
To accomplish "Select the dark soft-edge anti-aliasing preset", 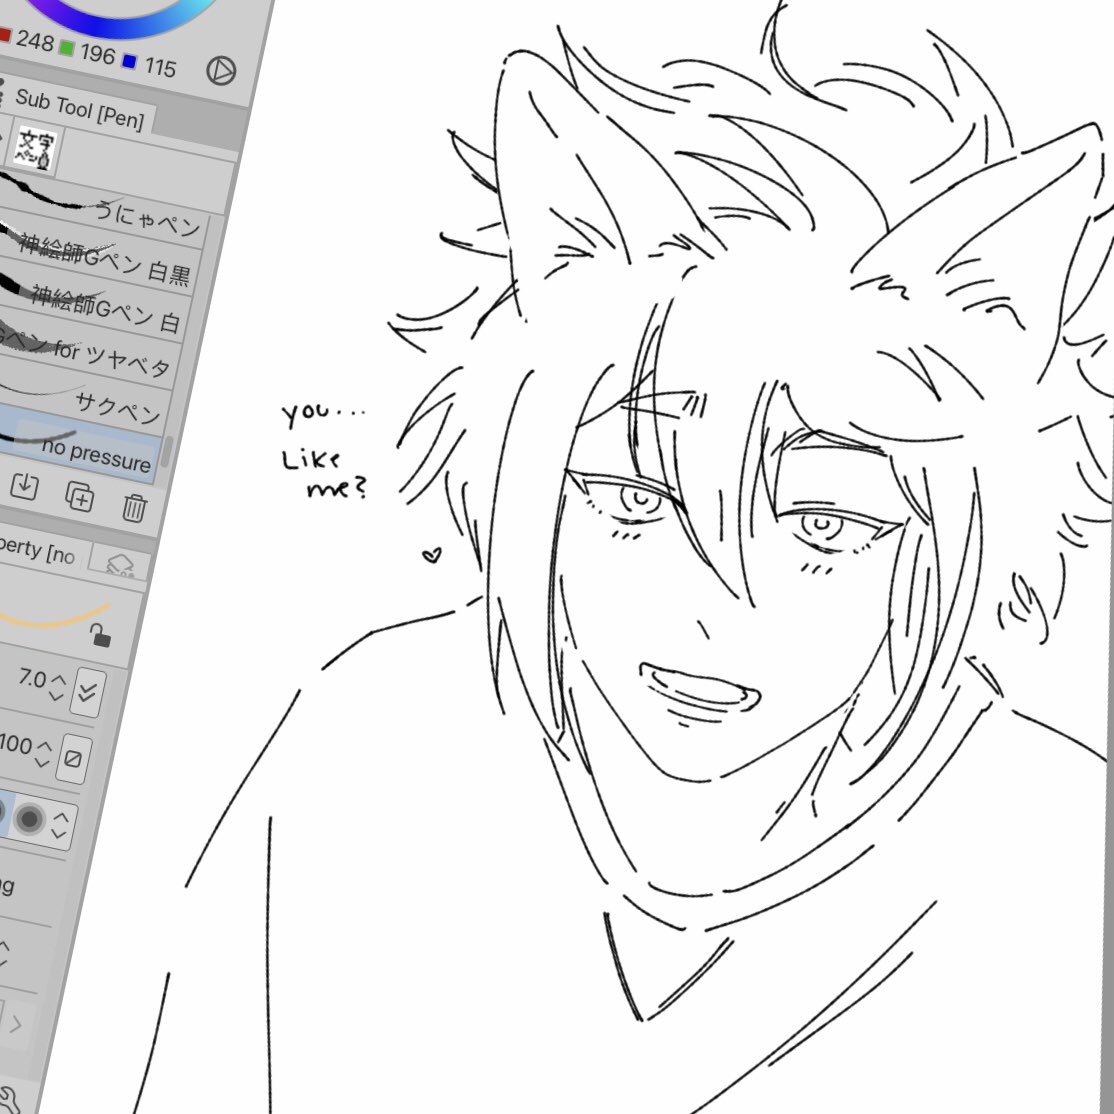I will (30, 819).
